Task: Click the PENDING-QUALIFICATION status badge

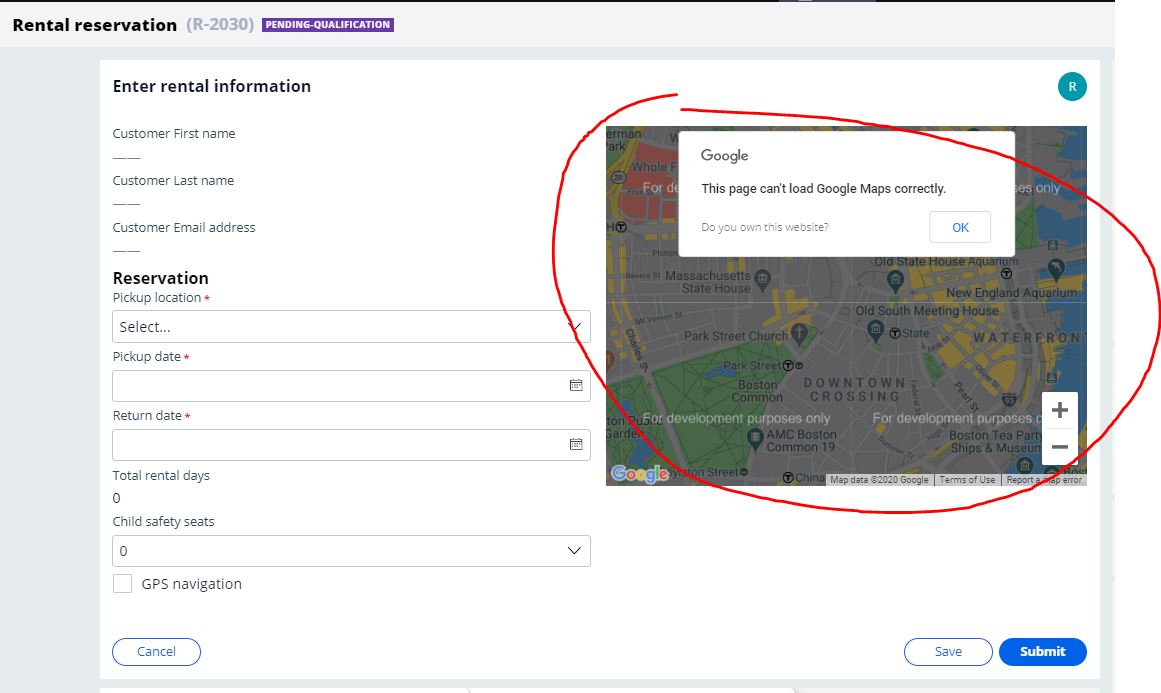Action: tap(328, 24)
